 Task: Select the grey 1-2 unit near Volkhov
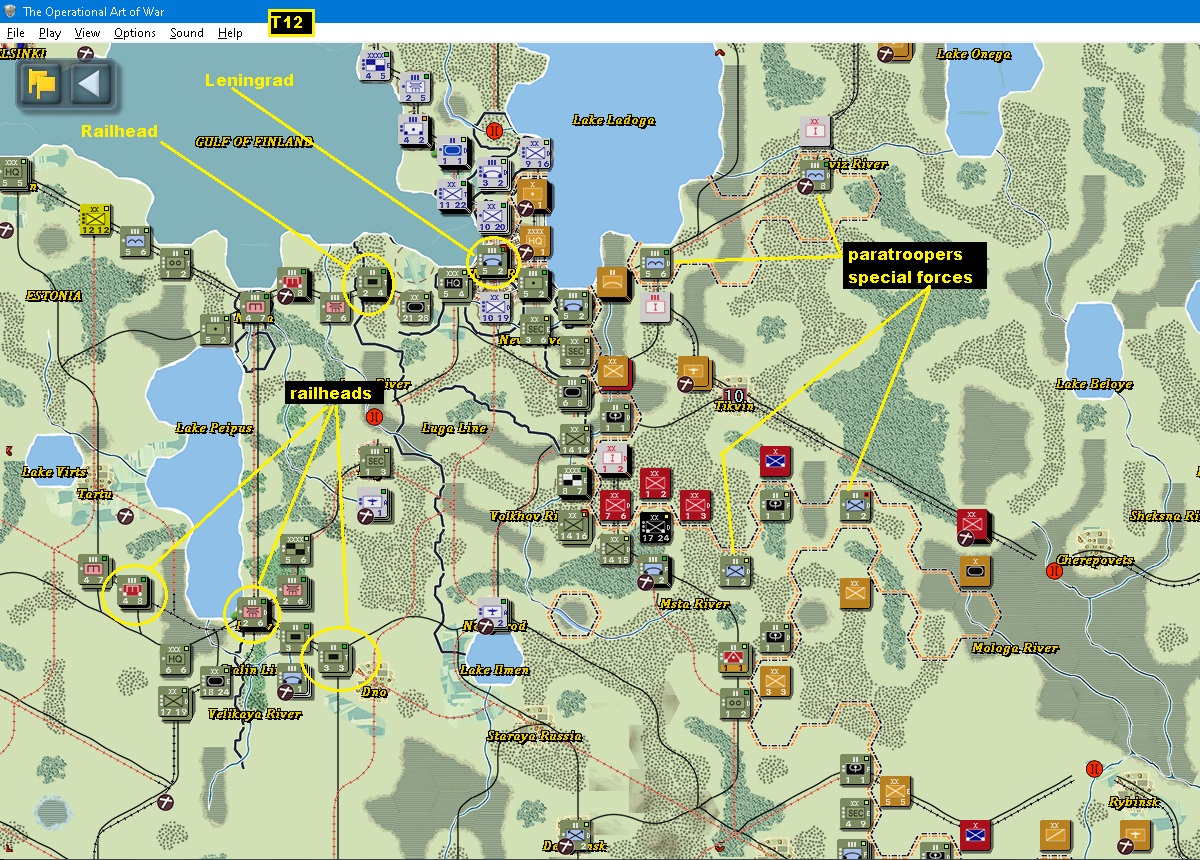(x=614, y=460)
